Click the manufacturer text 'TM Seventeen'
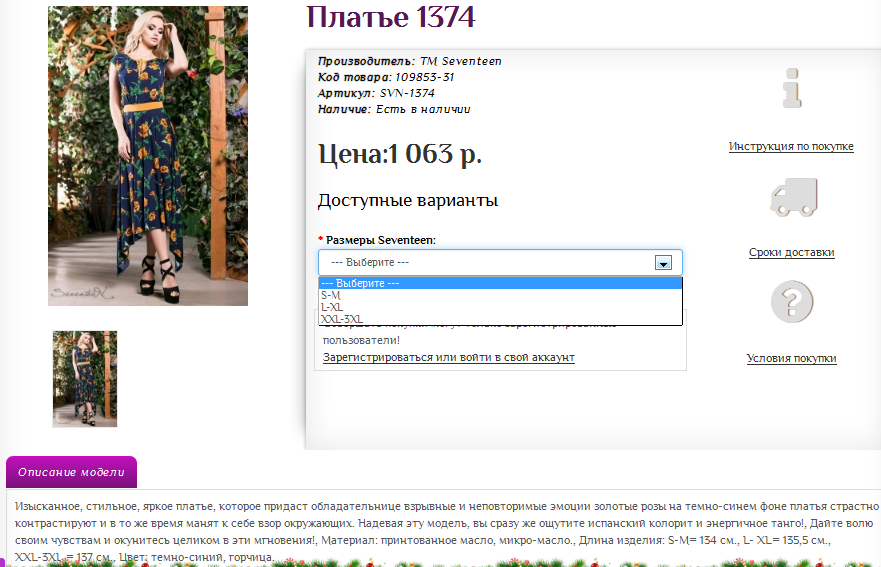Viewport: 881px width, 567px height. 461,61
